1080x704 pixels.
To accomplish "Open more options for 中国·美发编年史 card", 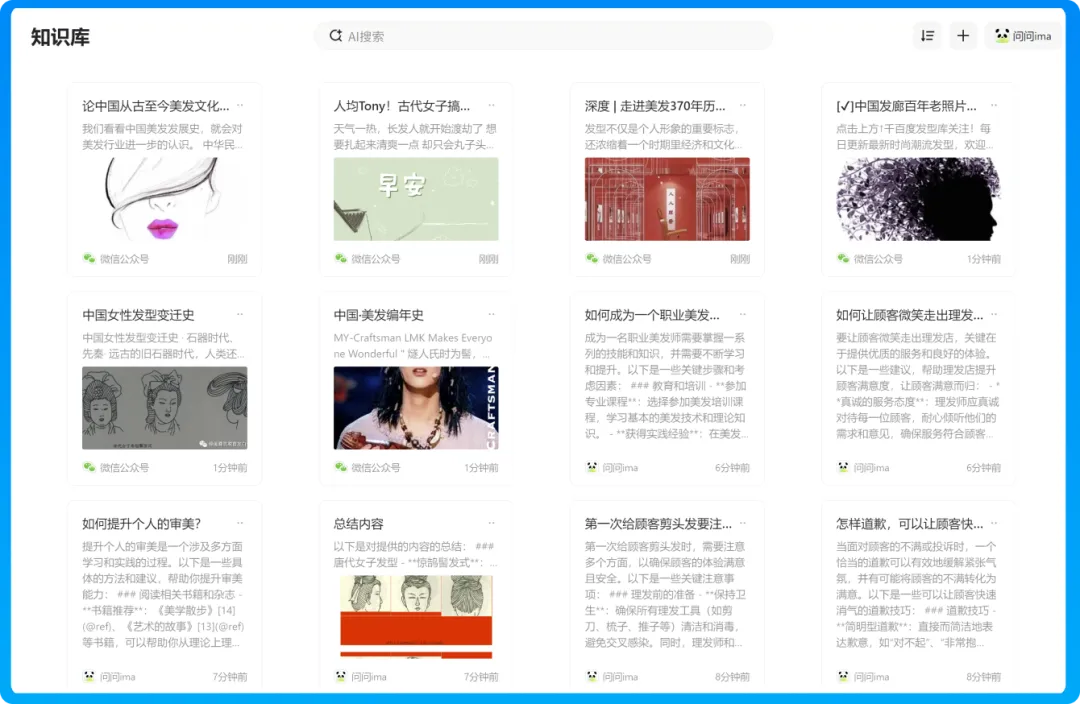I will pos(491,314).
